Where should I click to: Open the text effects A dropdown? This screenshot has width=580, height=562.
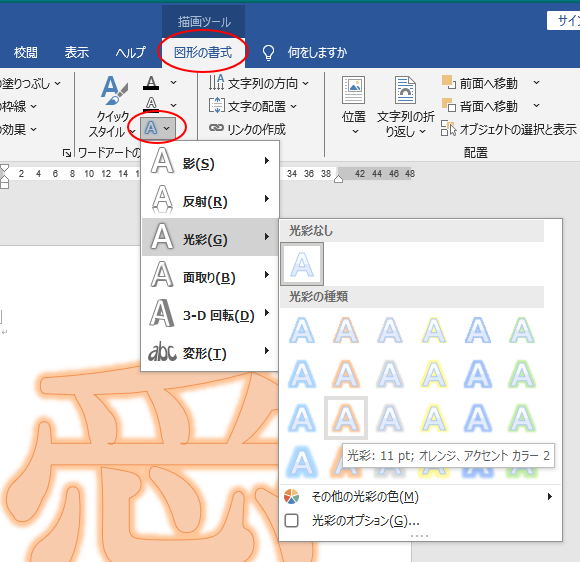pos(158,128)
